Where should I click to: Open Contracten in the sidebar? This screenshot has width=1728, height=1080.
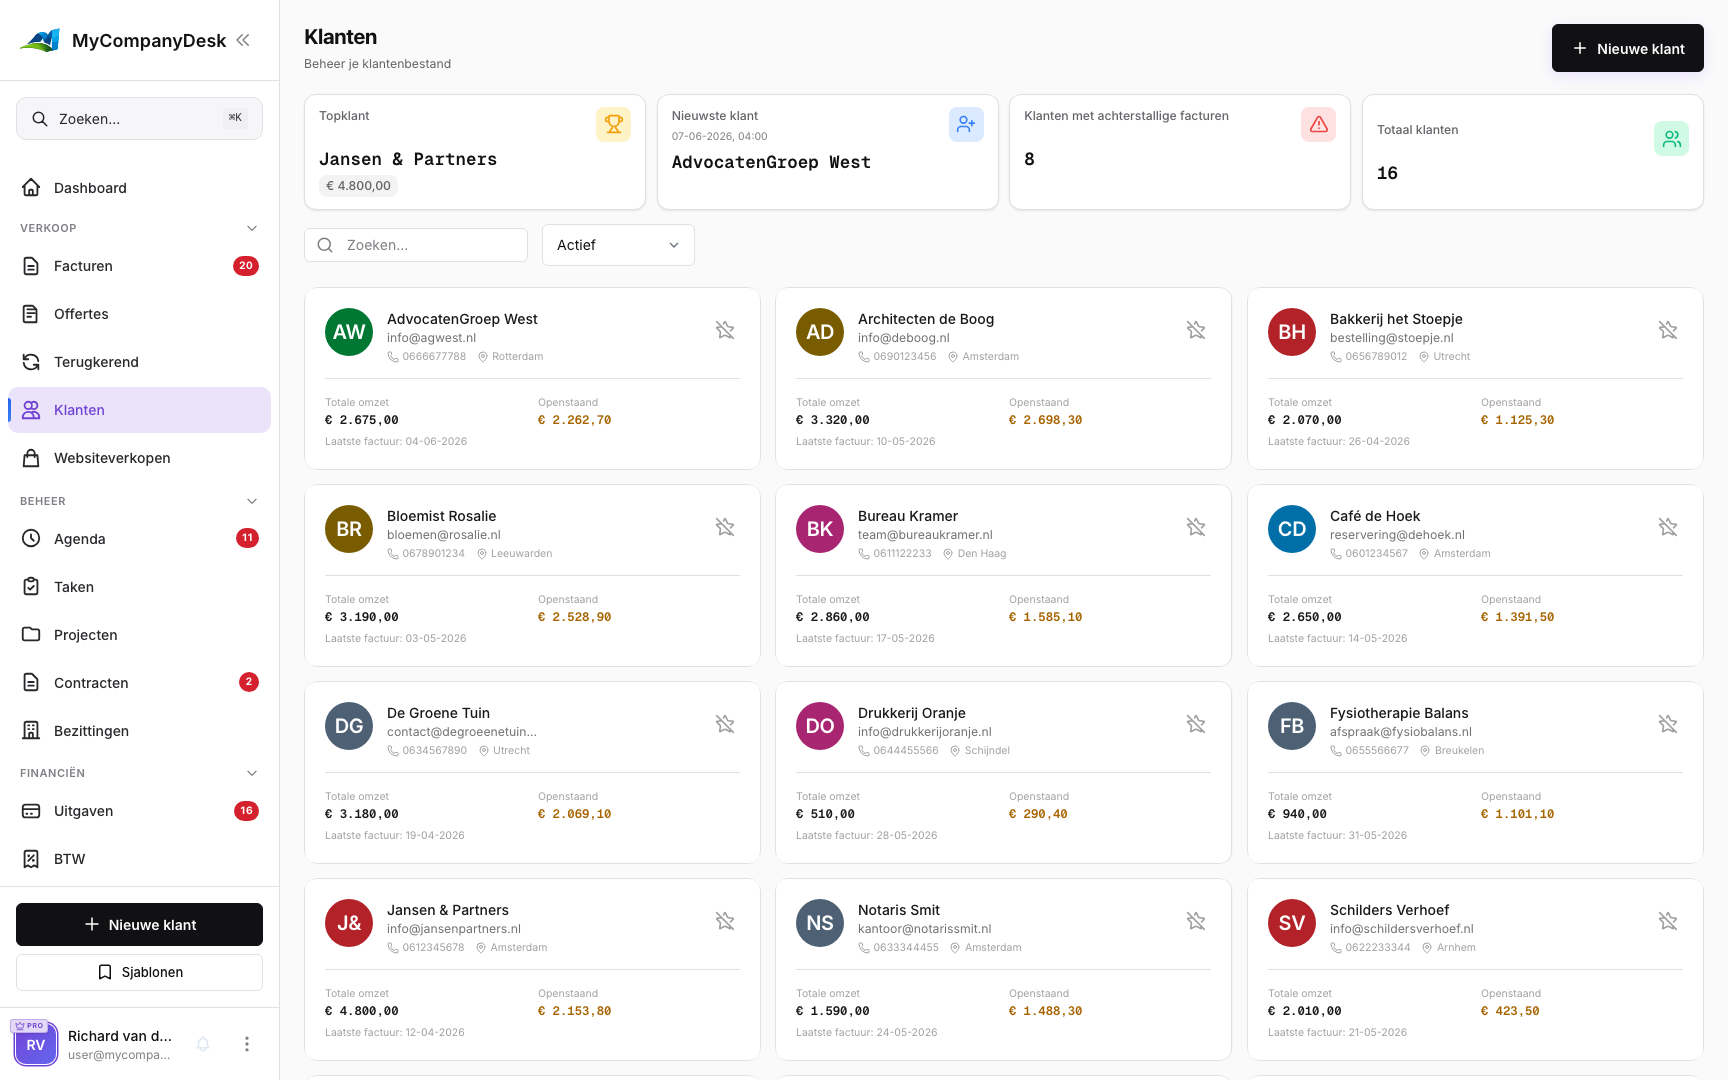coord(139,683)
